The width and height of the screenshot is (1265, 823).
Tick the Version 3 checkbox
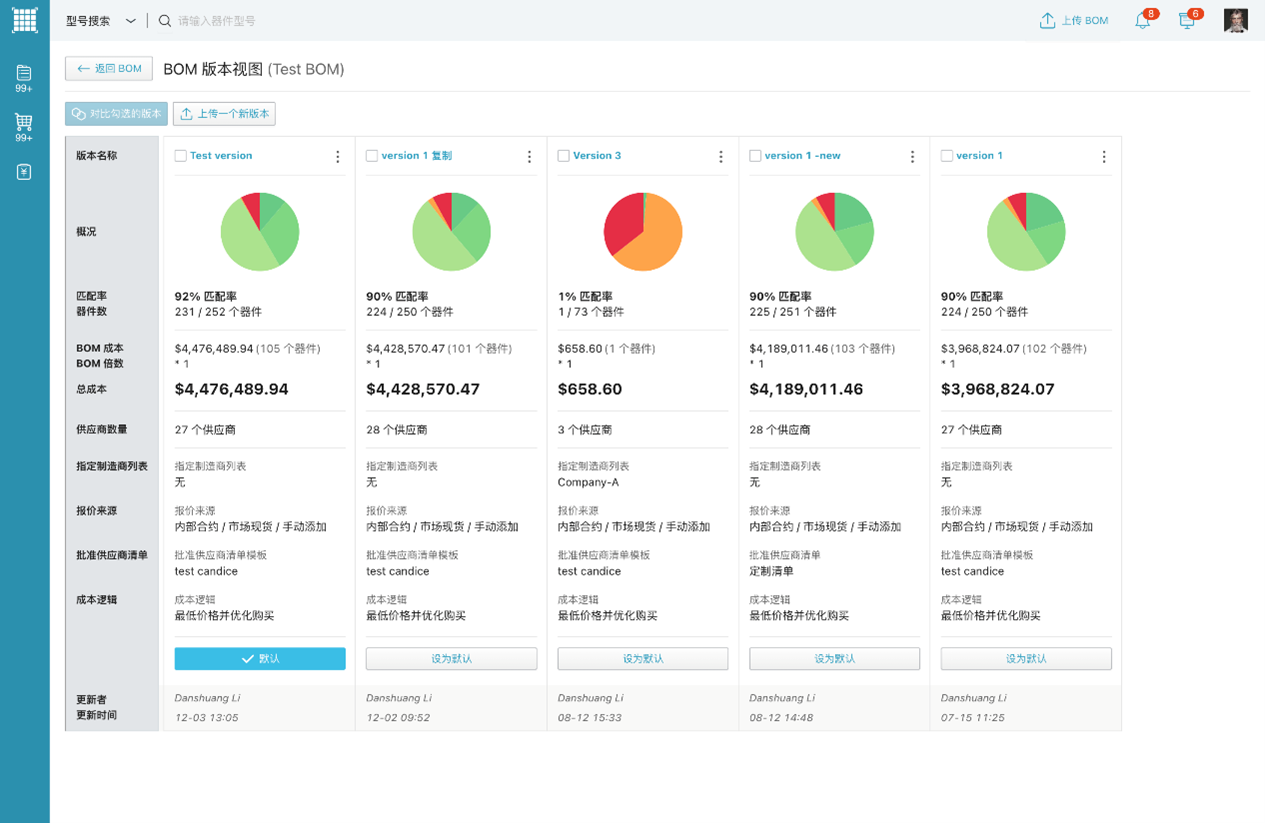point(563,156)
